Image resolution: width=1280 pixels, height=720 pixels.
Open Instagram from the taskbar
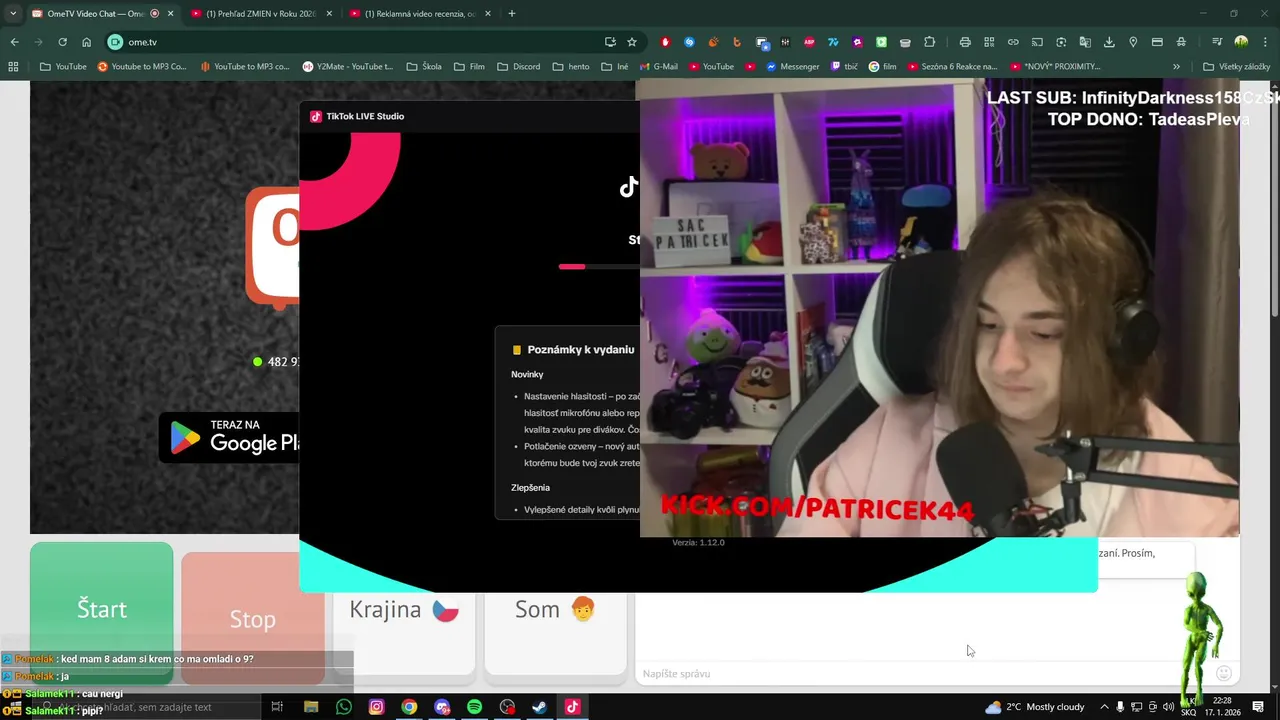point(376,707)
